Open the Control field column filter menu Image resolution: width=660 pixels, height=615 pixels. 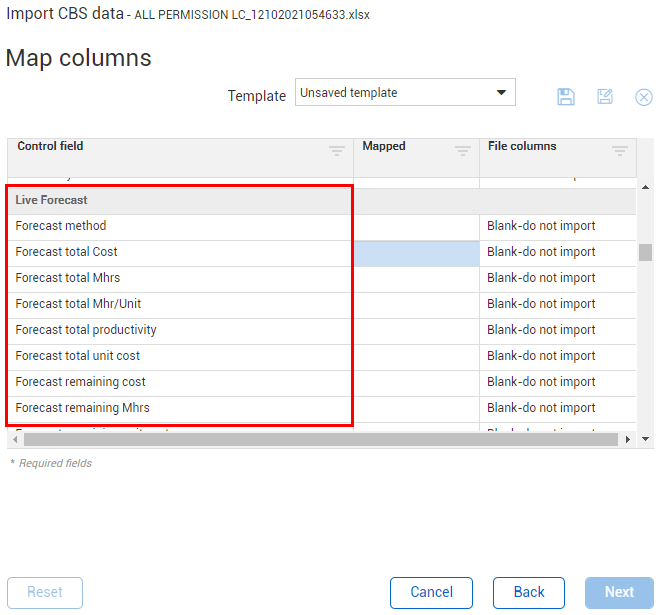click(x=337, y=151)
